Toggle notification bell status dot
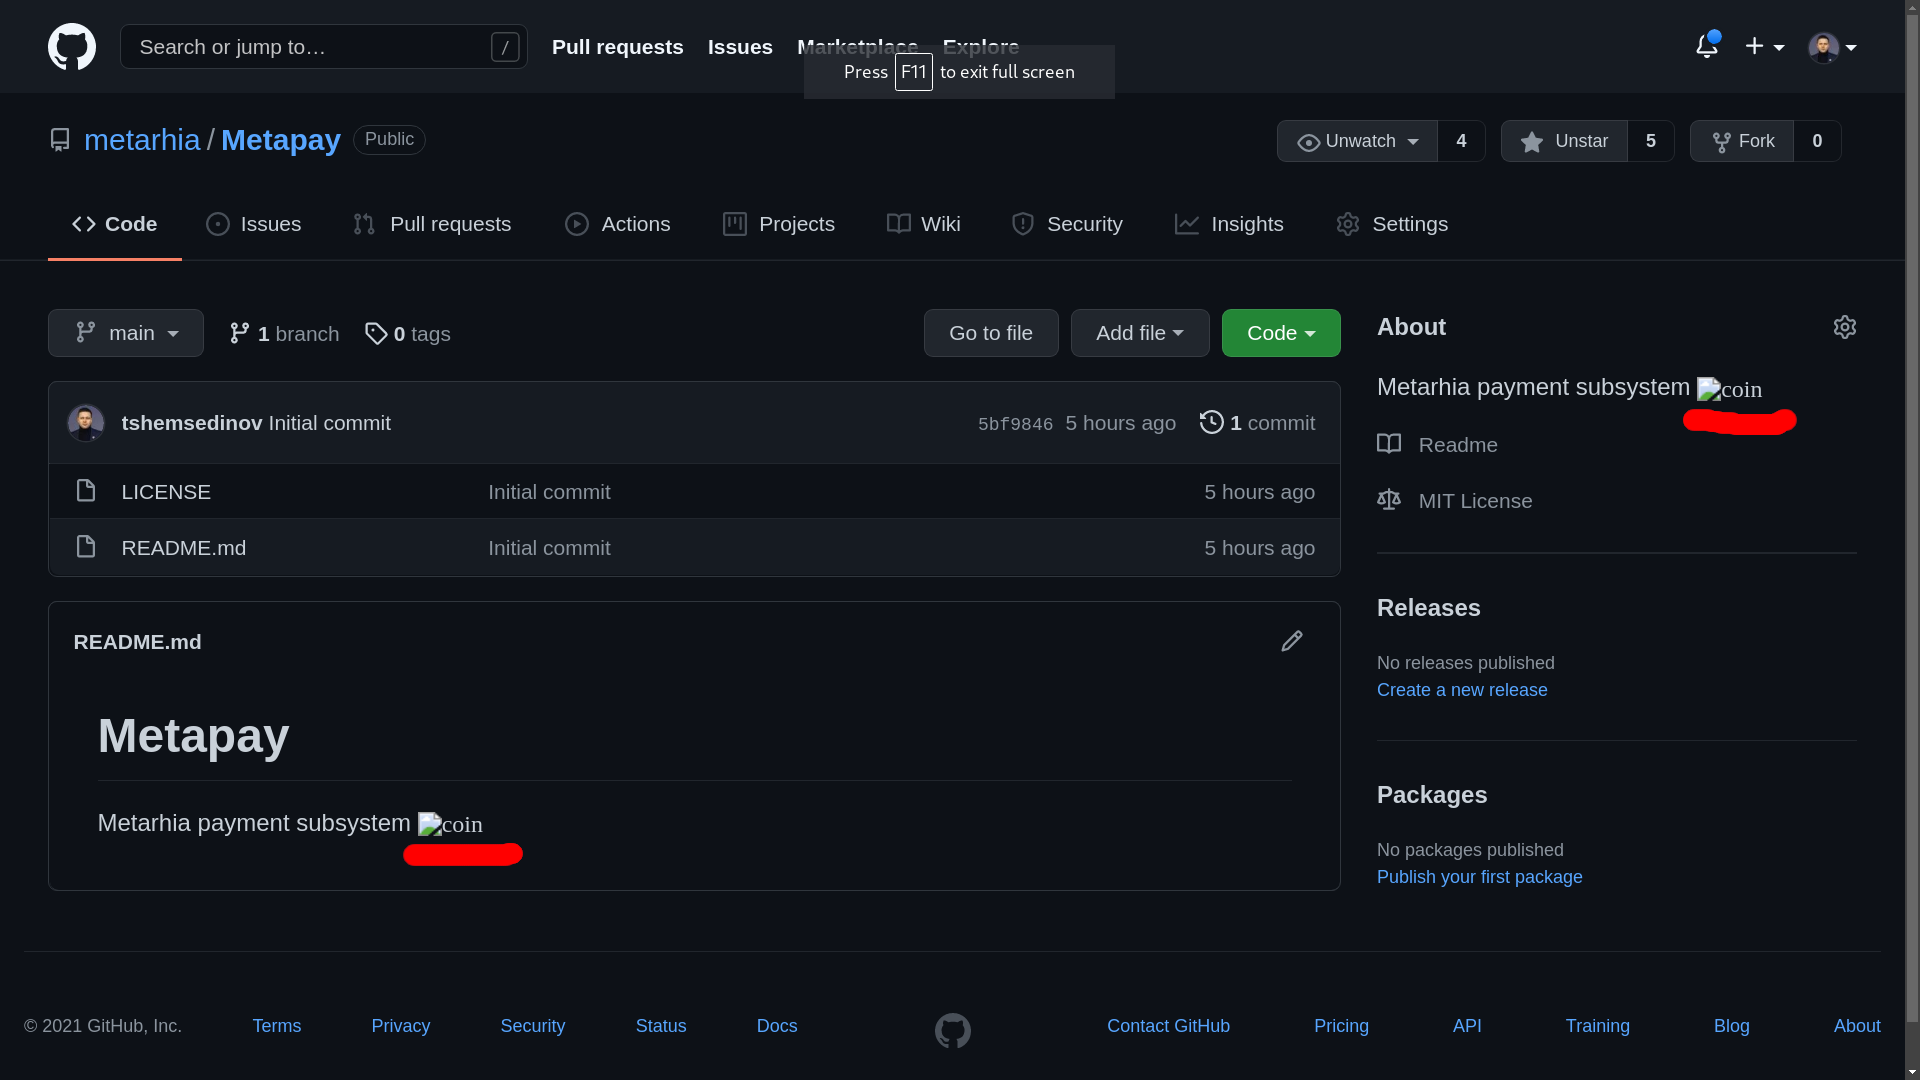This screenshot has width=1920, height=1080. (1714, 35)
